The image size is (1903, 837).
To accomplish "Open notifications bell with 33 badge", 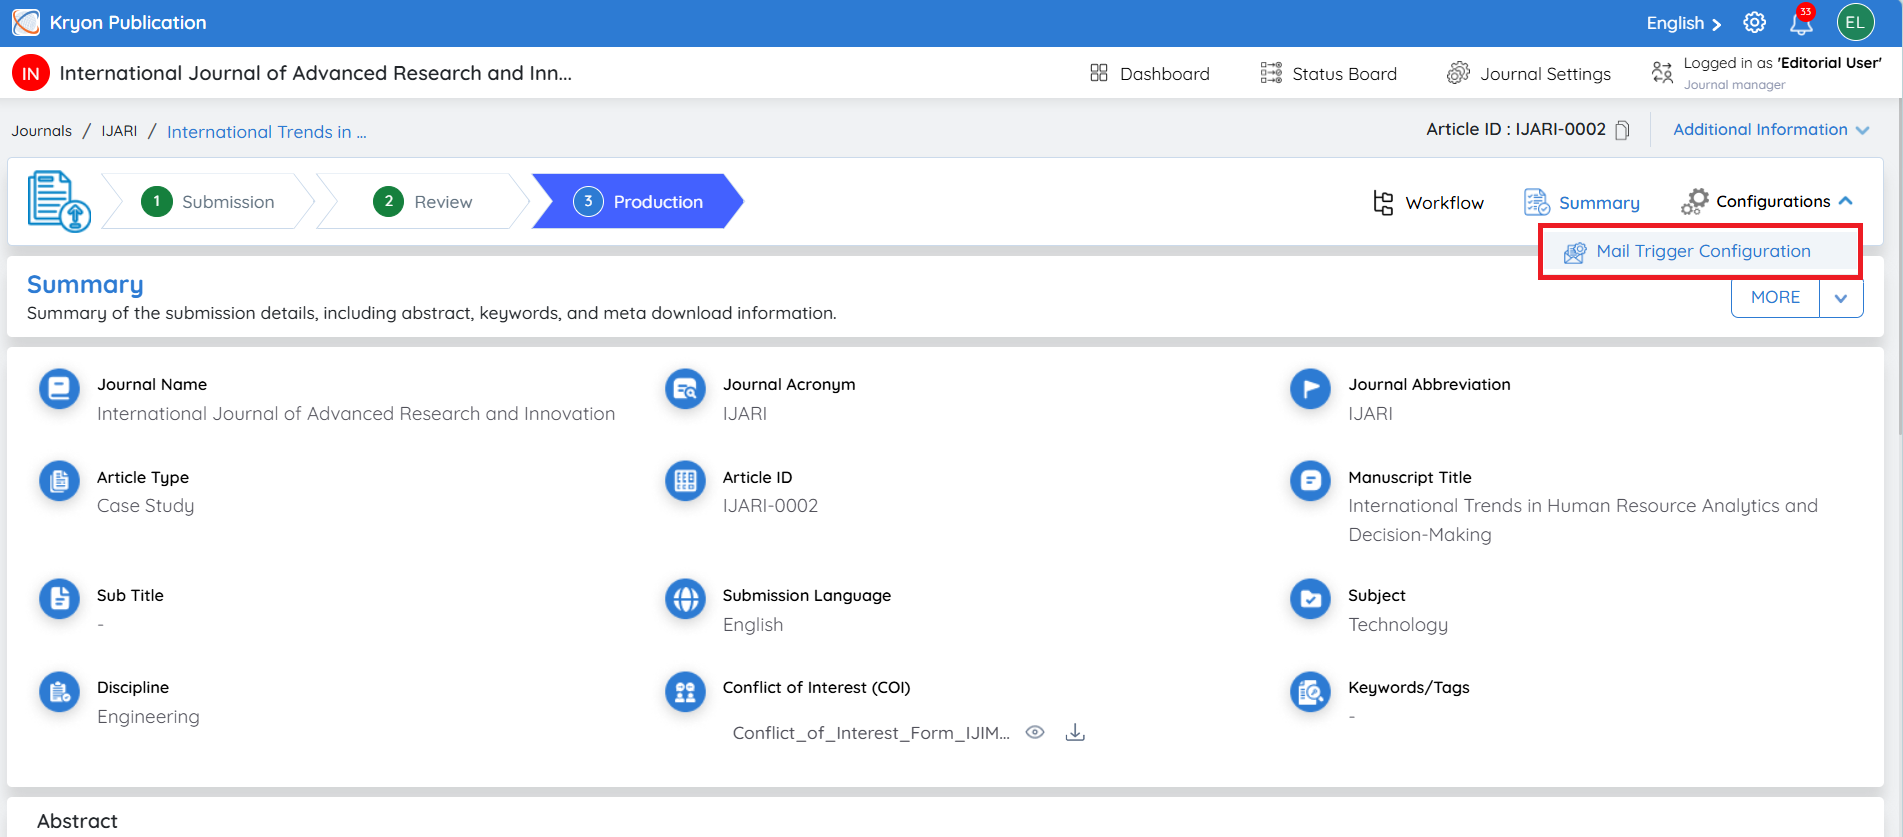I will 1801,21.
